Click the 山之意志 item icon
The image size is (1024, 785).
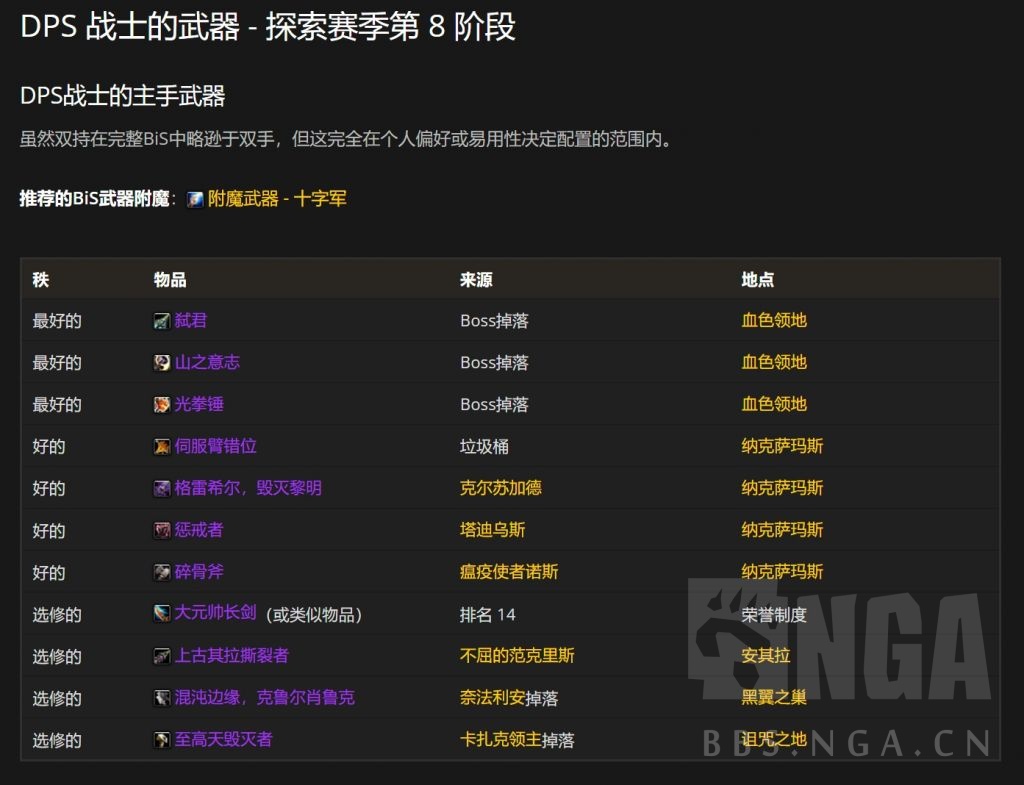click(x=162, y=362)
